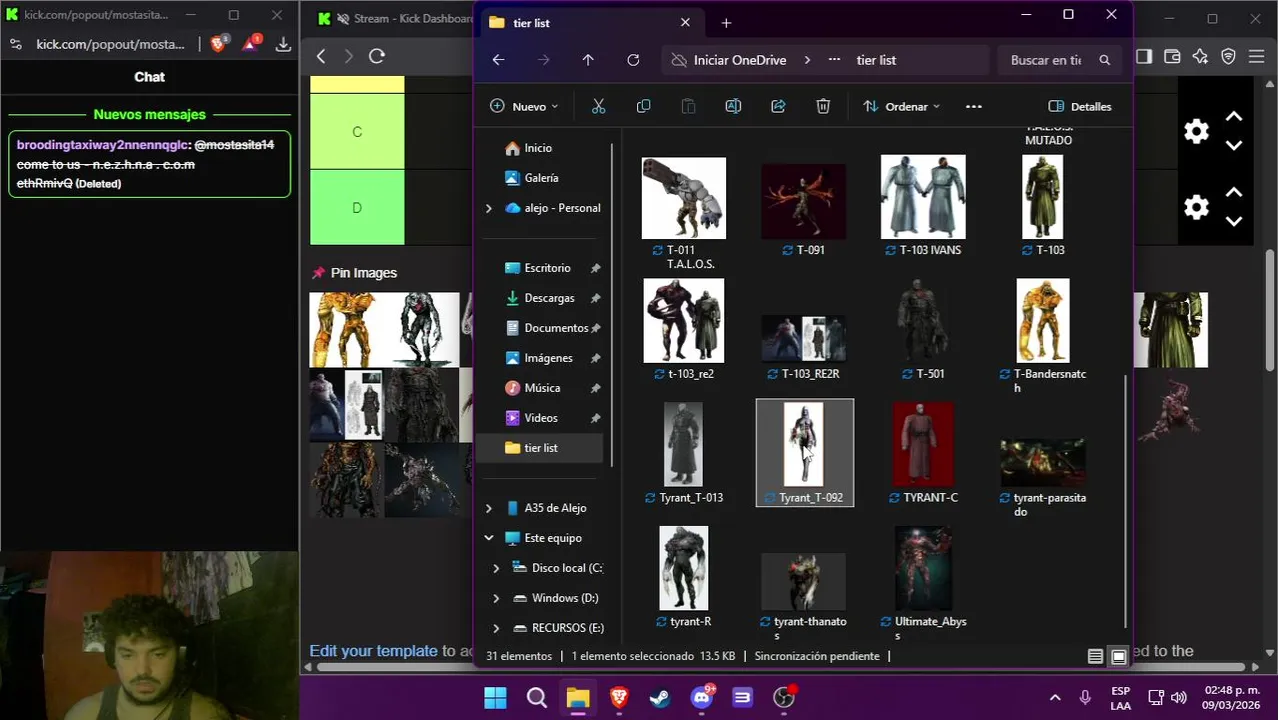Click the Windows Start button
Viewport: 1278px width, 720px height.
(x=495, y=697)
